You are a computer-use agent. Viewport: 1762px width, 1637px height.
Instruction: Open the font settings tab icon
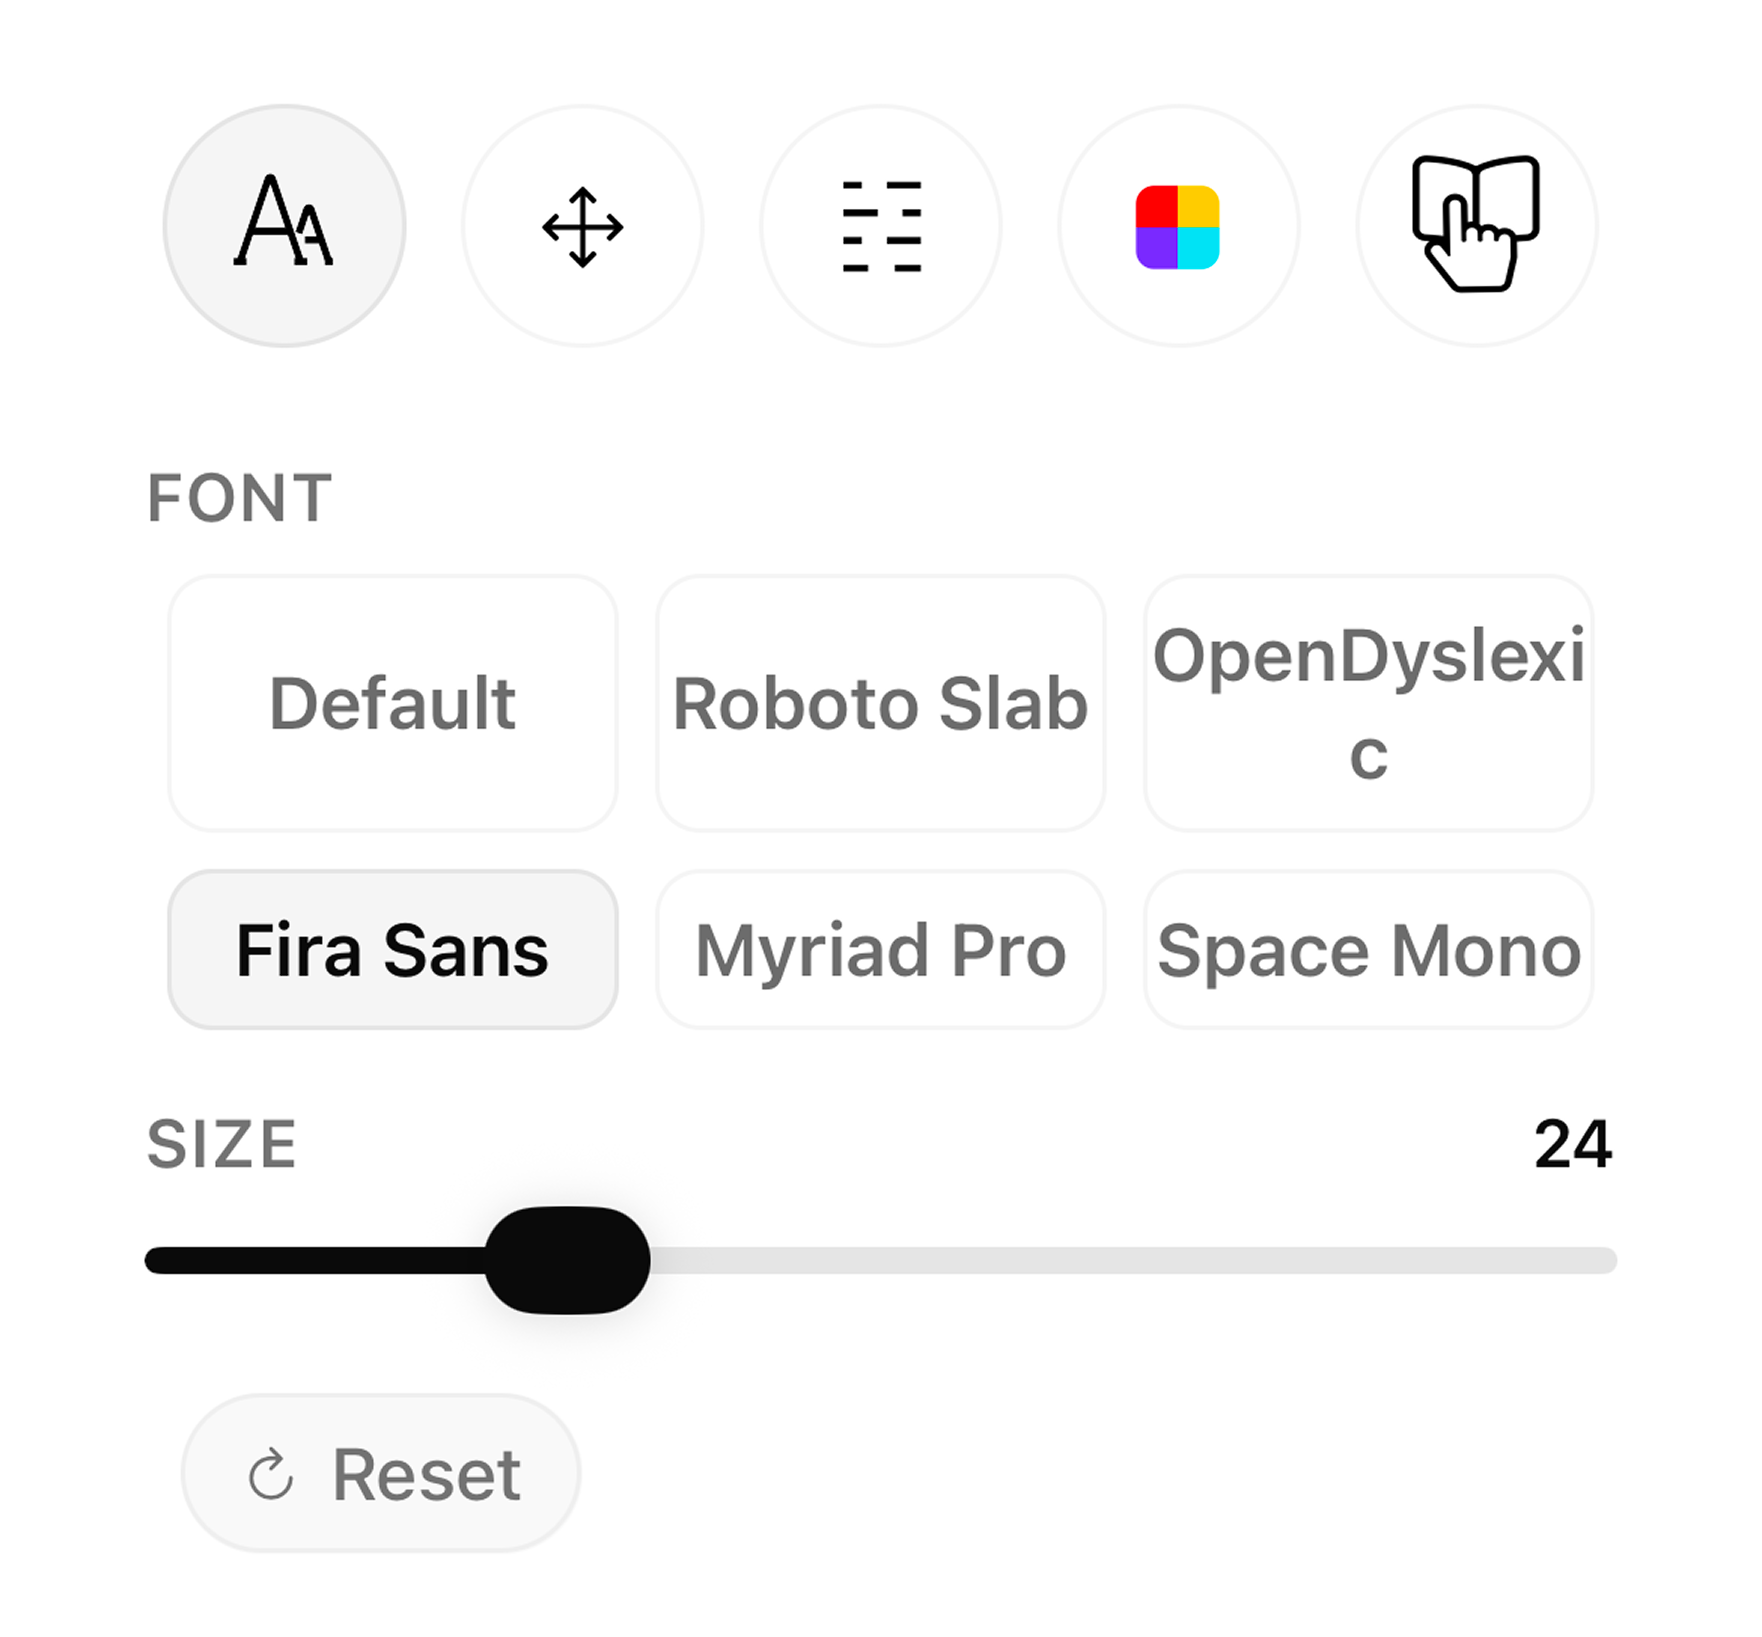(x=284, y=226)
